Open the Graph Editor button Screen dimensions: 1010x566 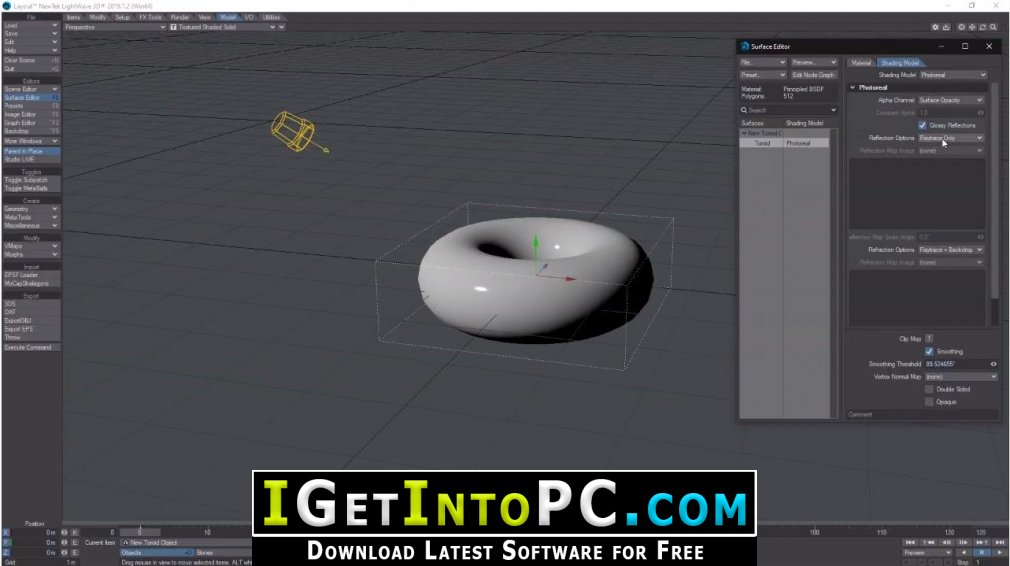click(x=31, y=122)
